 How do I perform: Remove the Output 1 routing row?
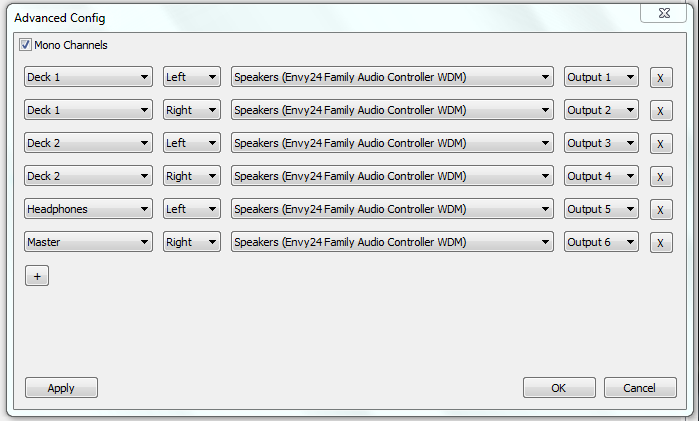pyautogui.click(x=661, y=78)
